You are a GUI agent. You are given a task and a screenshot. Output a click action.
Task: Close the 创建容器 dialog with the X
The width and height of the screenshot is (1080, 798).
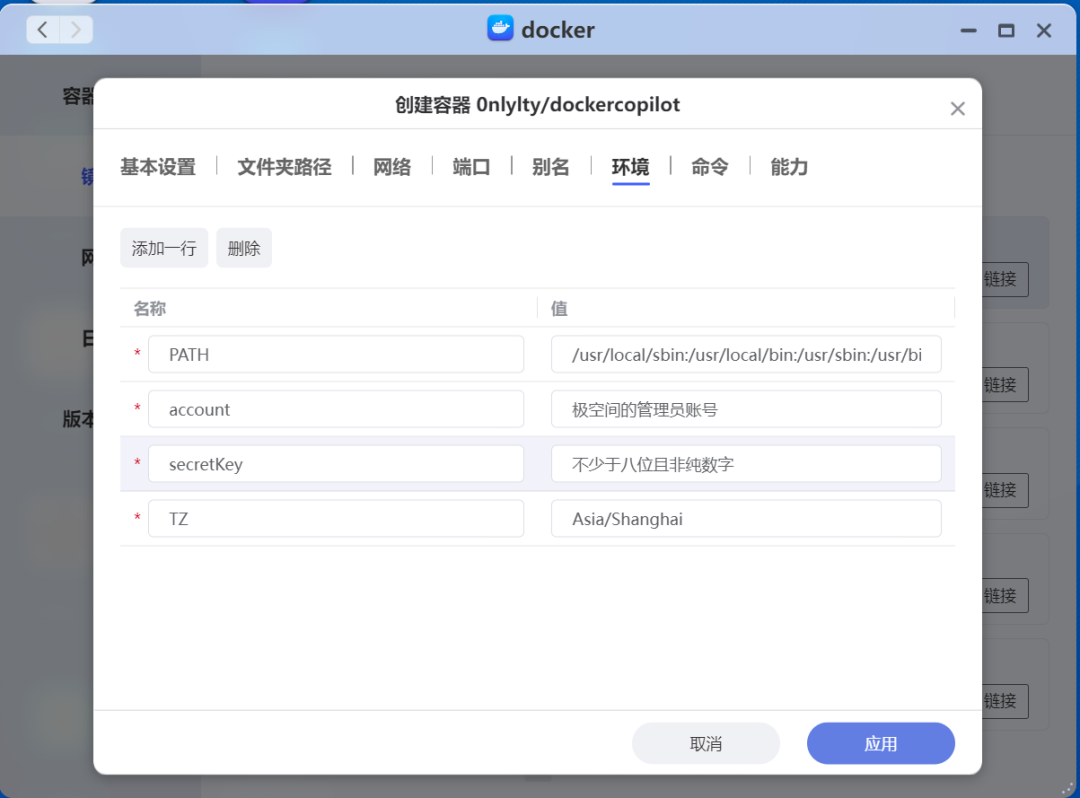pyautogui.click(x=957, y=108)
